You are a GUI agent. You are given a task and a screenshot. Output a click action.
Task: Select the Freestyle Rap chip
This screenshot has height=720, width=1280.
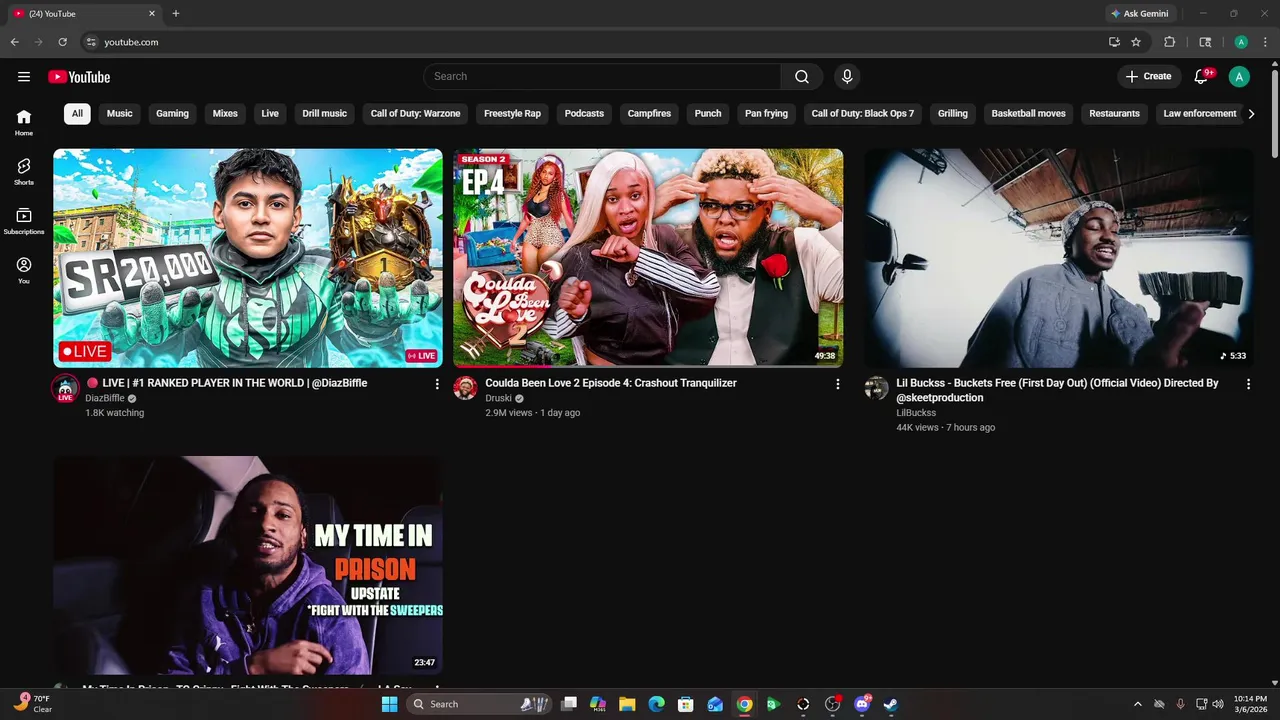512,114
